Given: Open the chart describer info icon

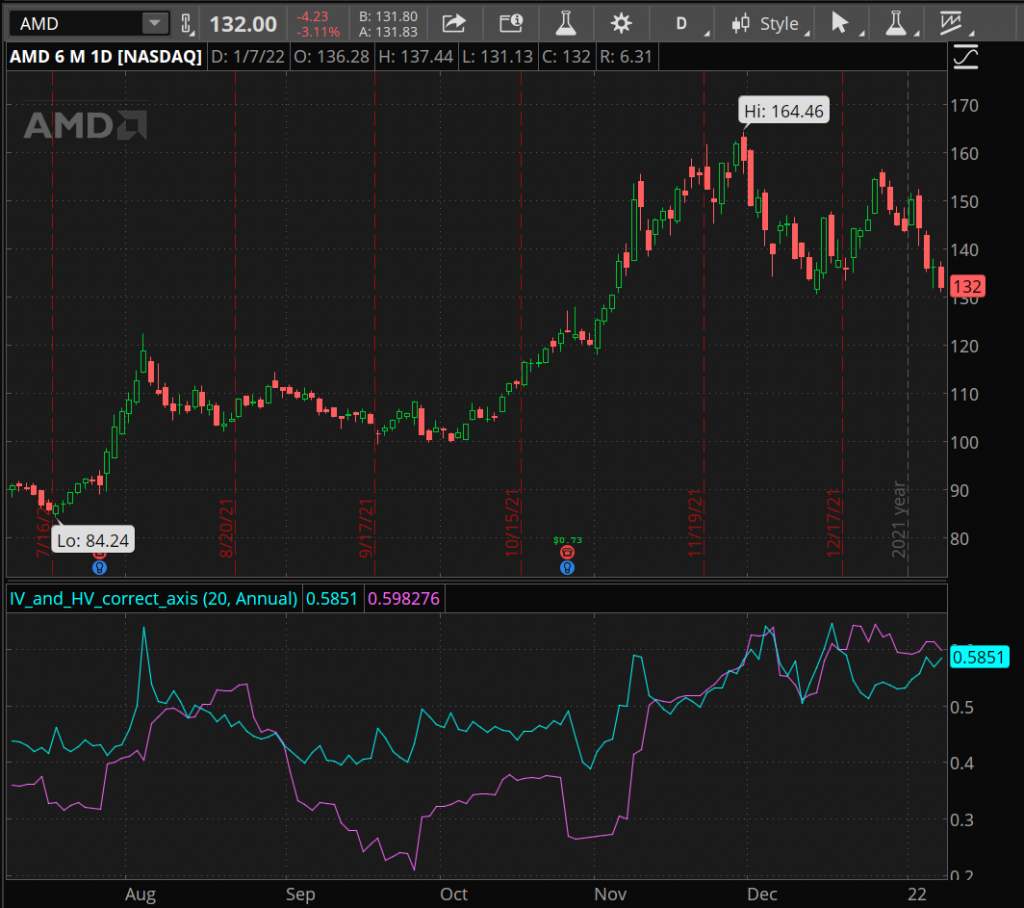Looking at the screenshot, I should pos(511,24).
